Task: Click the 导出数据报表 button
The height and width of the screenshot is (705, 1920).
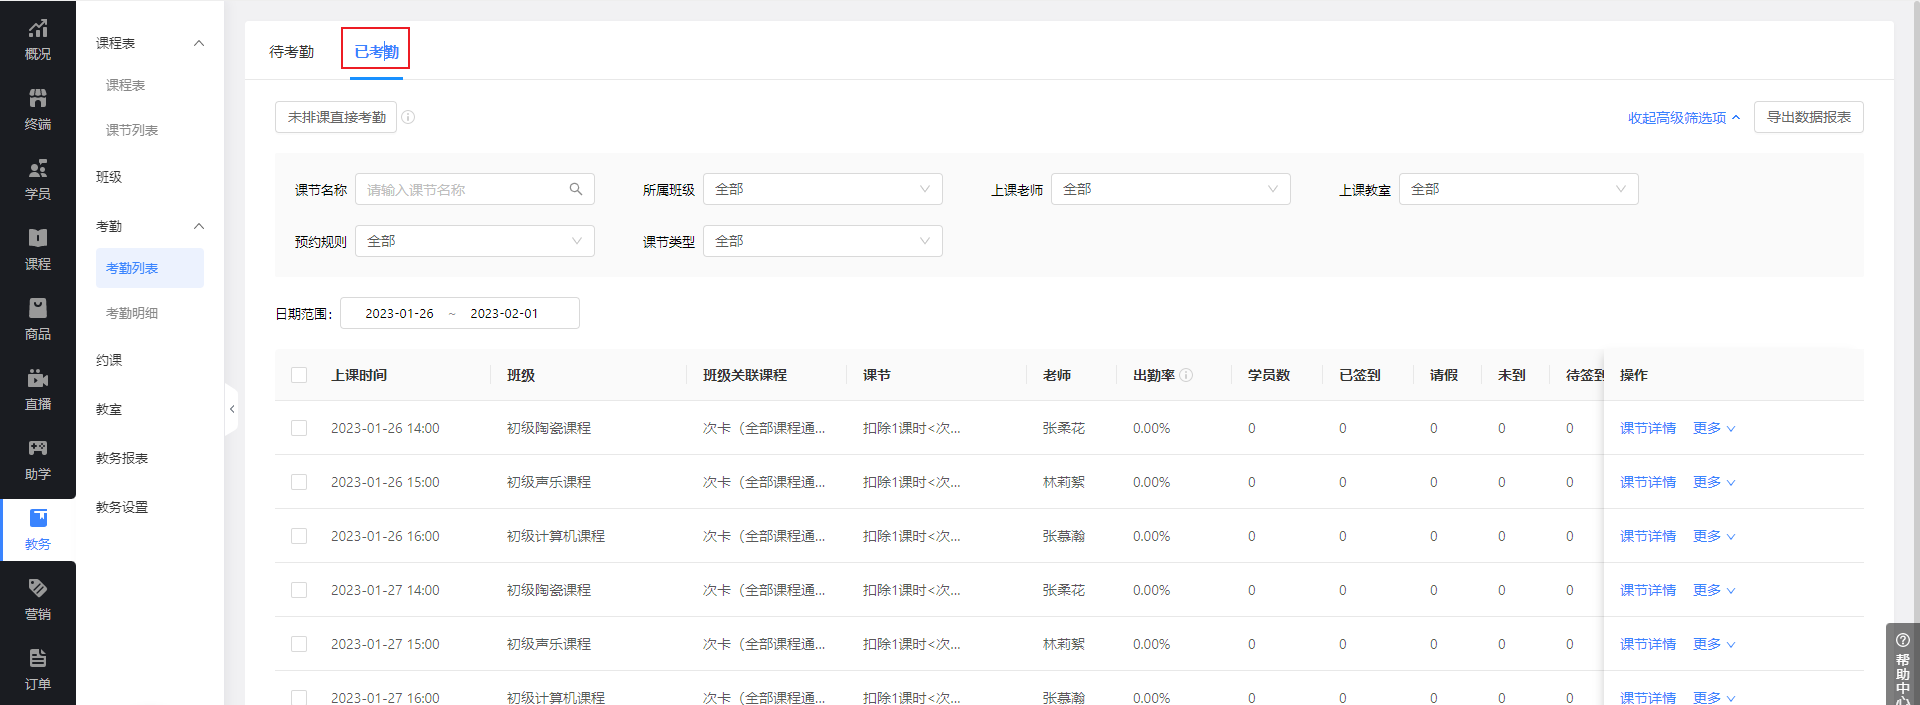Action: coord(1808,117)
